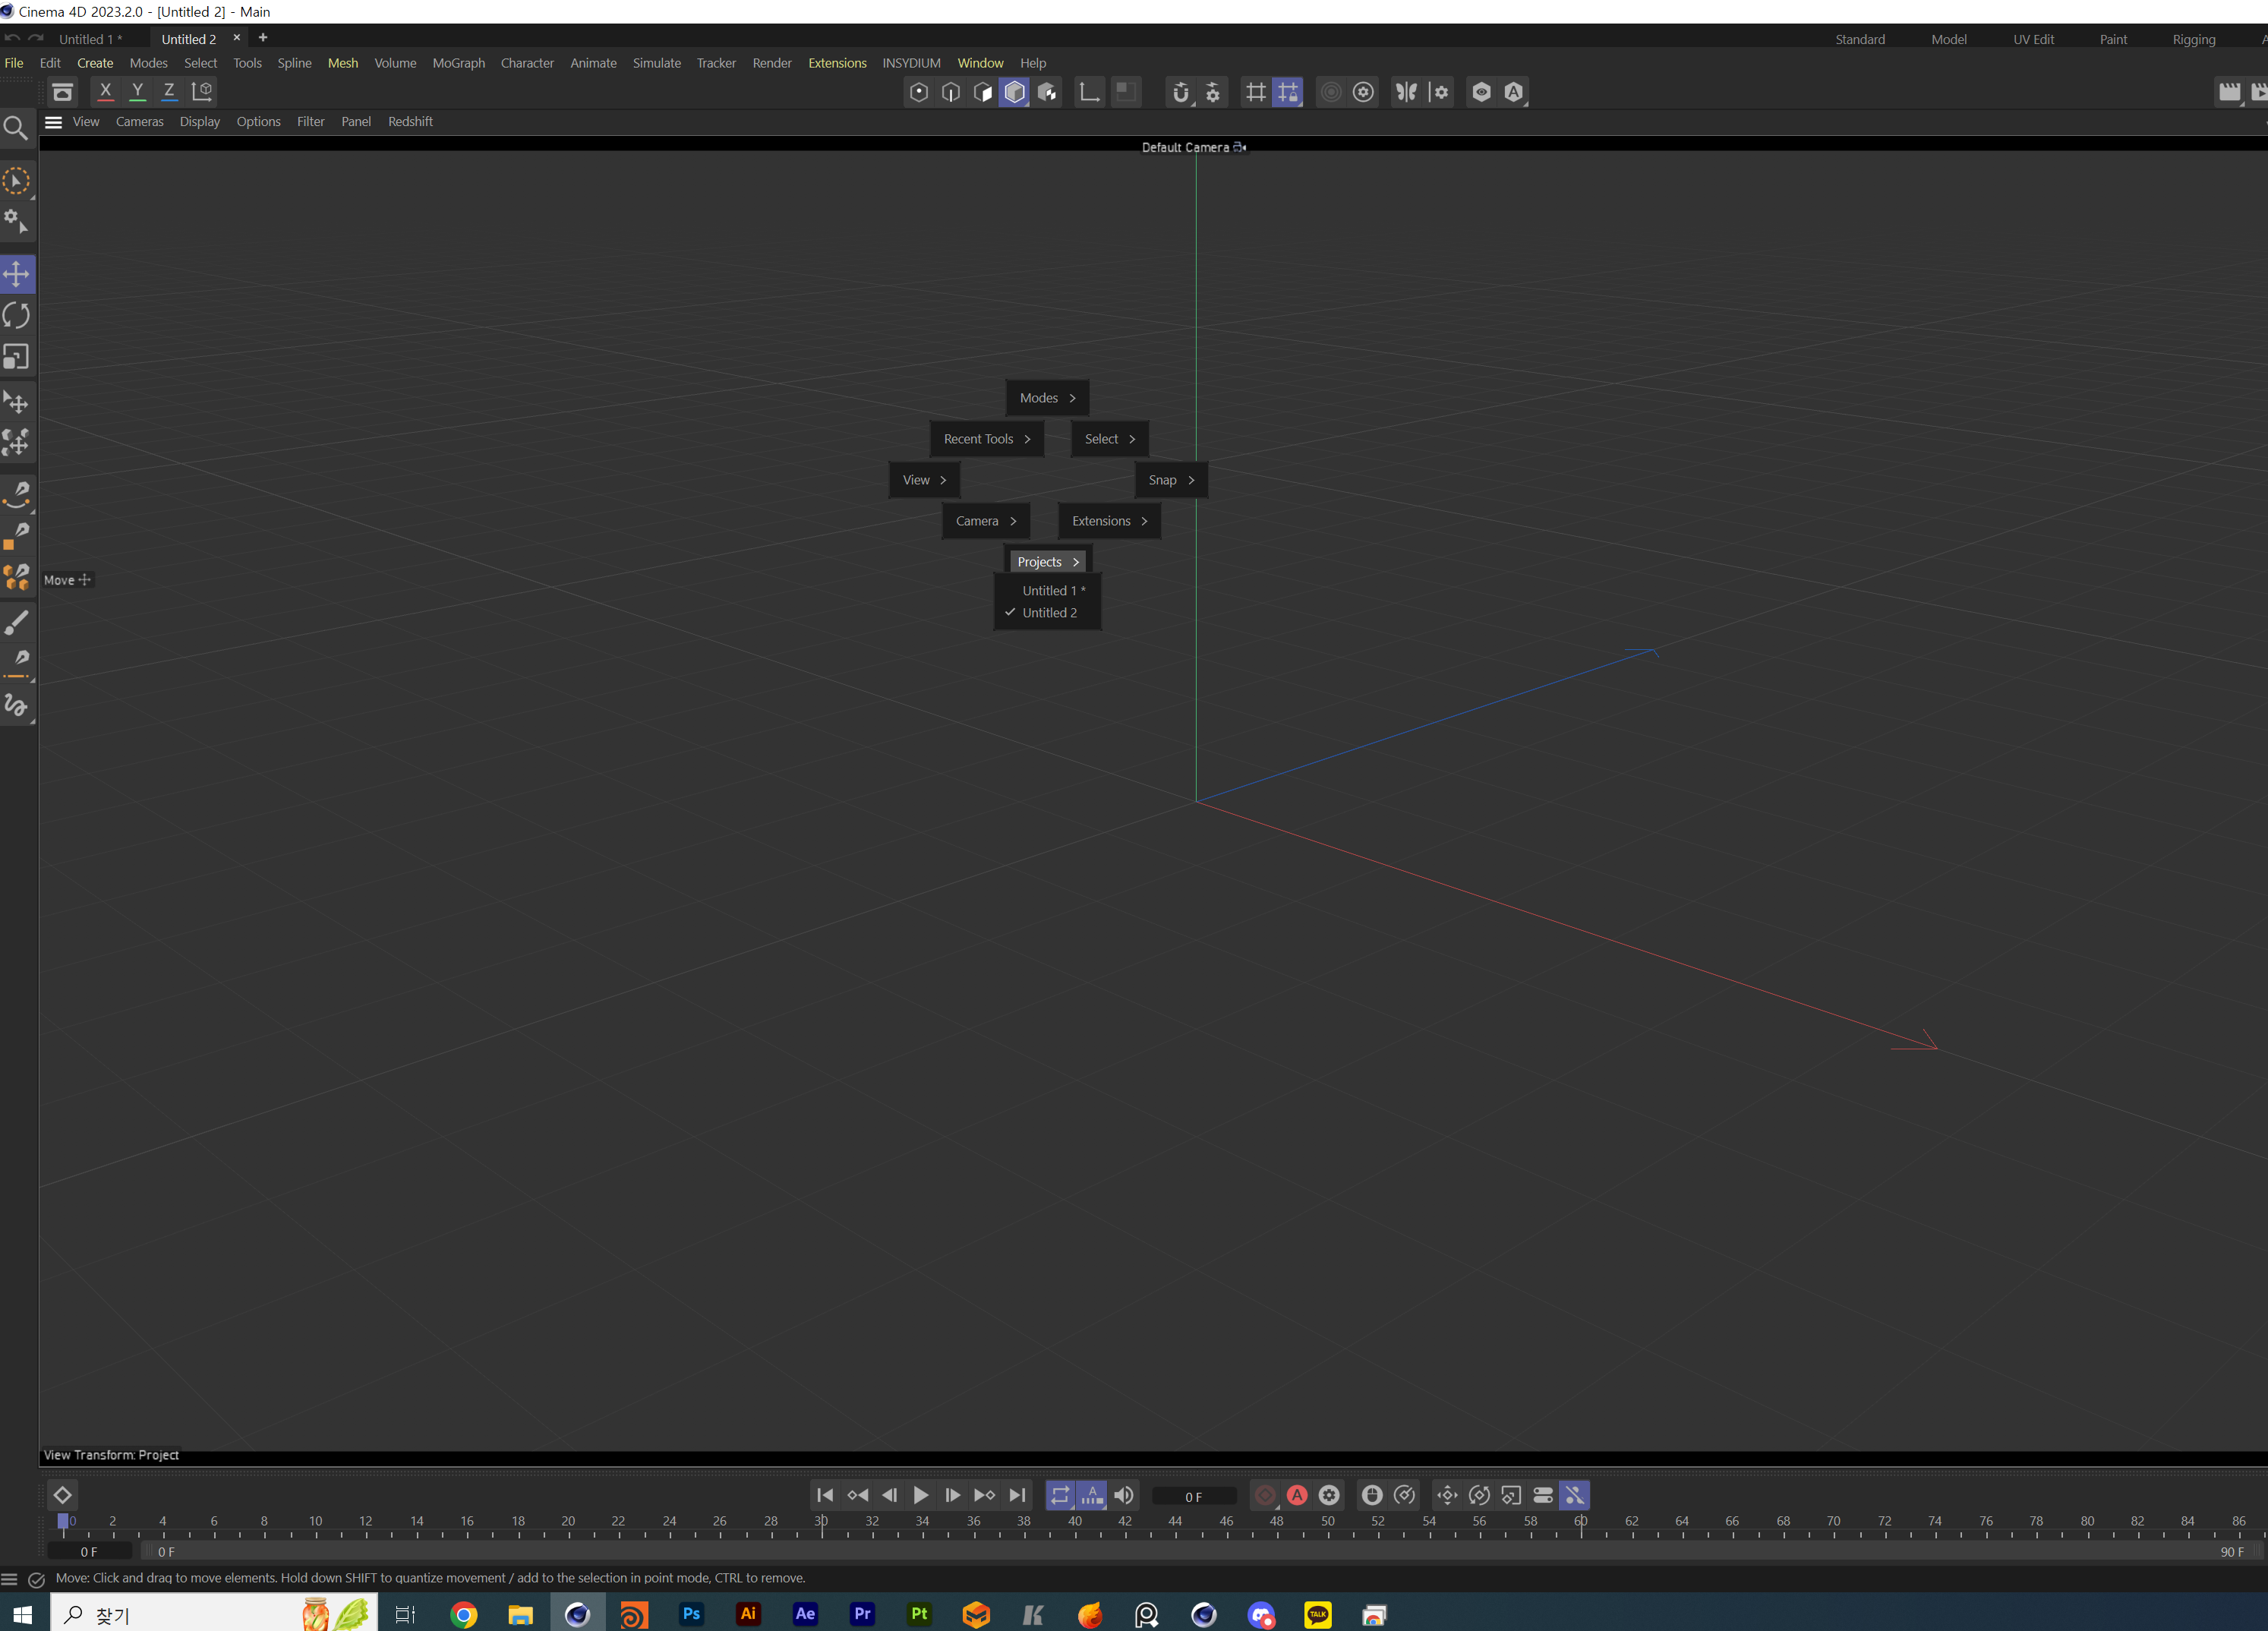Open keyframe options gear in timeline
The width and height of the screenshot is (2268, 1631).
click(1329, 1495)
